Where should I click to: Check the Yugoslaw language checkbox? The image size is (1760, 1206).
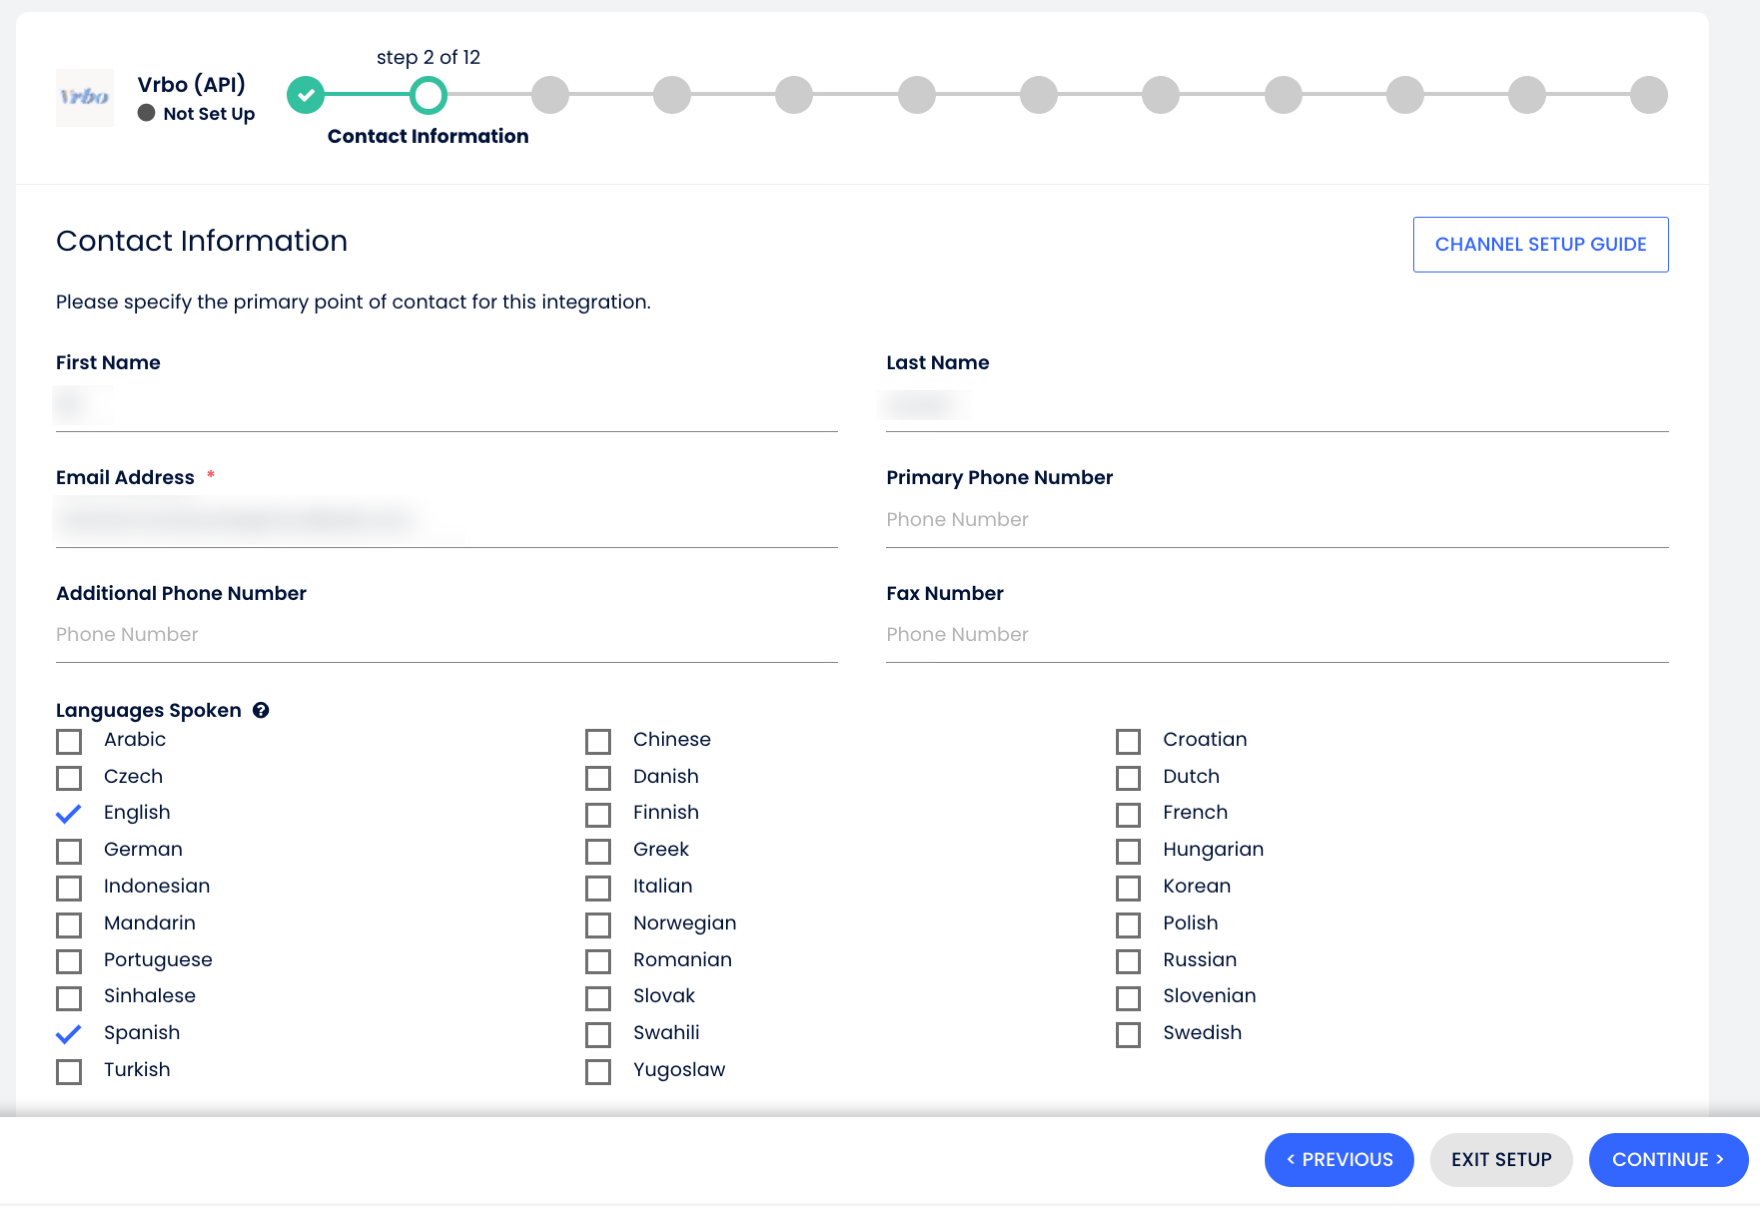(598, 1071)
